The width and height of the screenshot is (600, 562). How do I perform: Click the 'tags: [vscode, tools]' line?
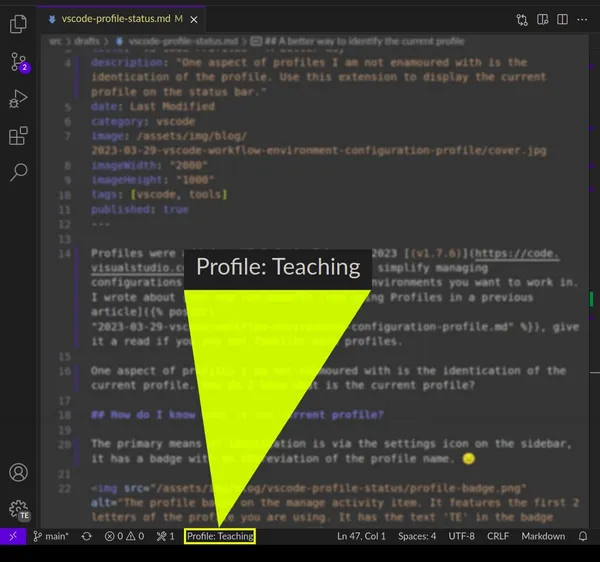point(159,195)
